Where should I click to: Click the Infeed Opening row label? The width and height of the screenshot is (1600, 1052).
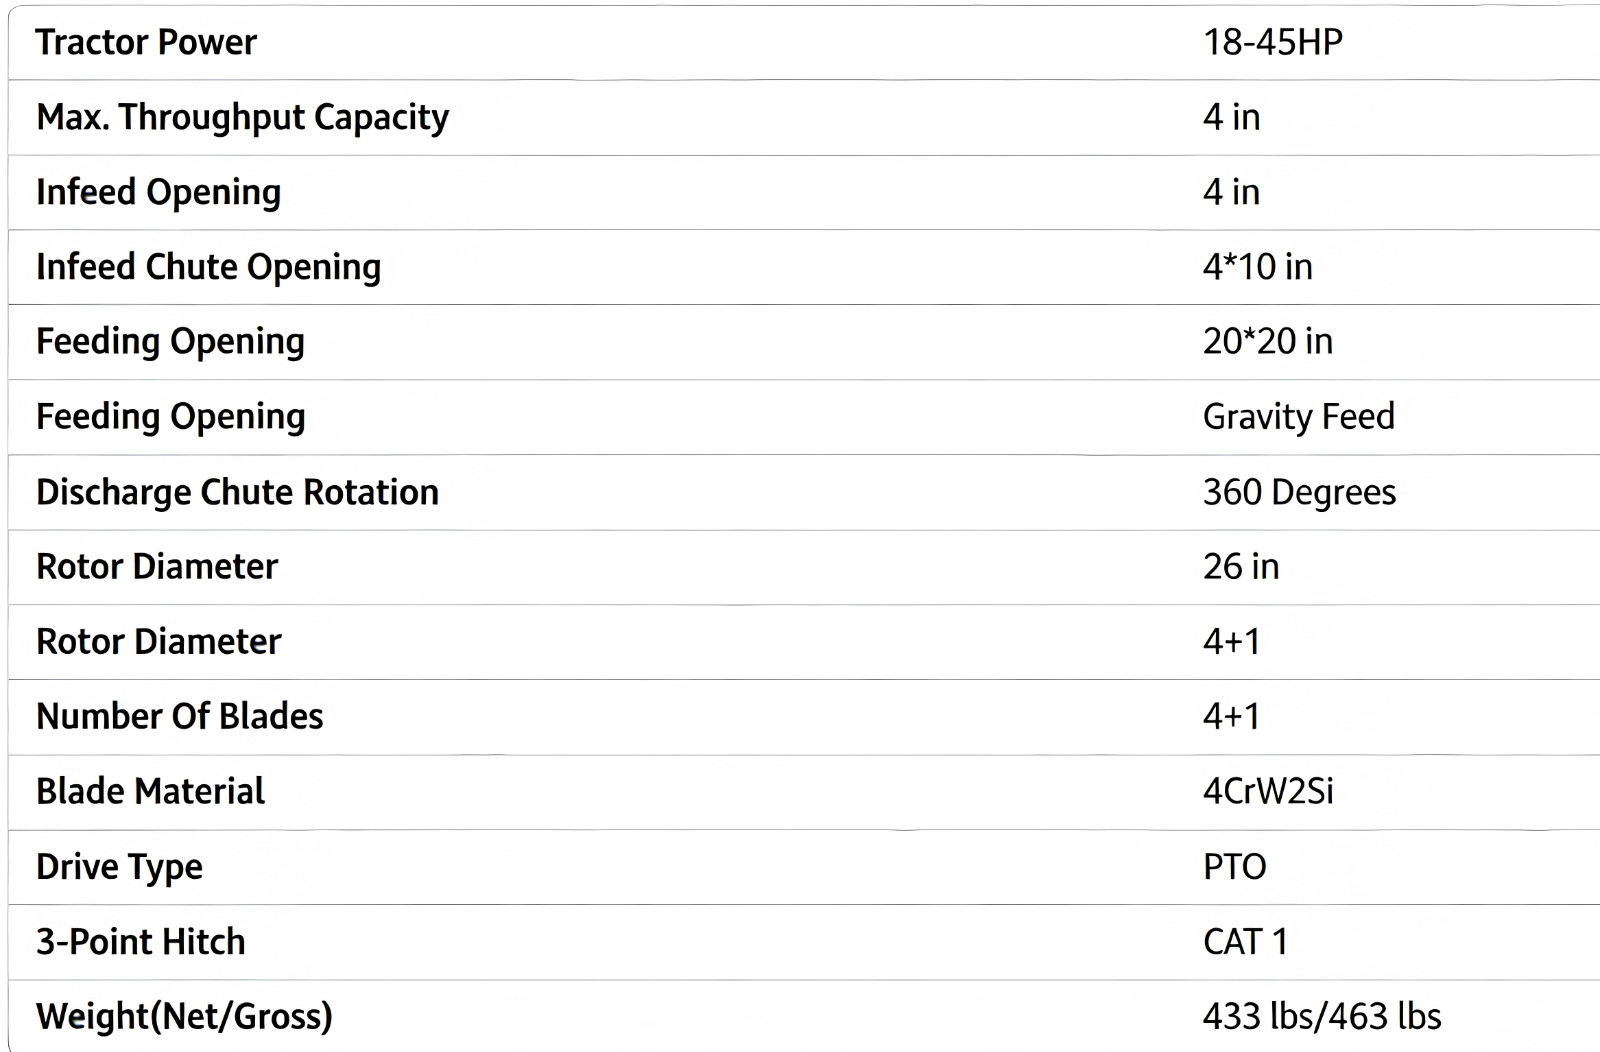pyautogui.click(x=158, y=192)
